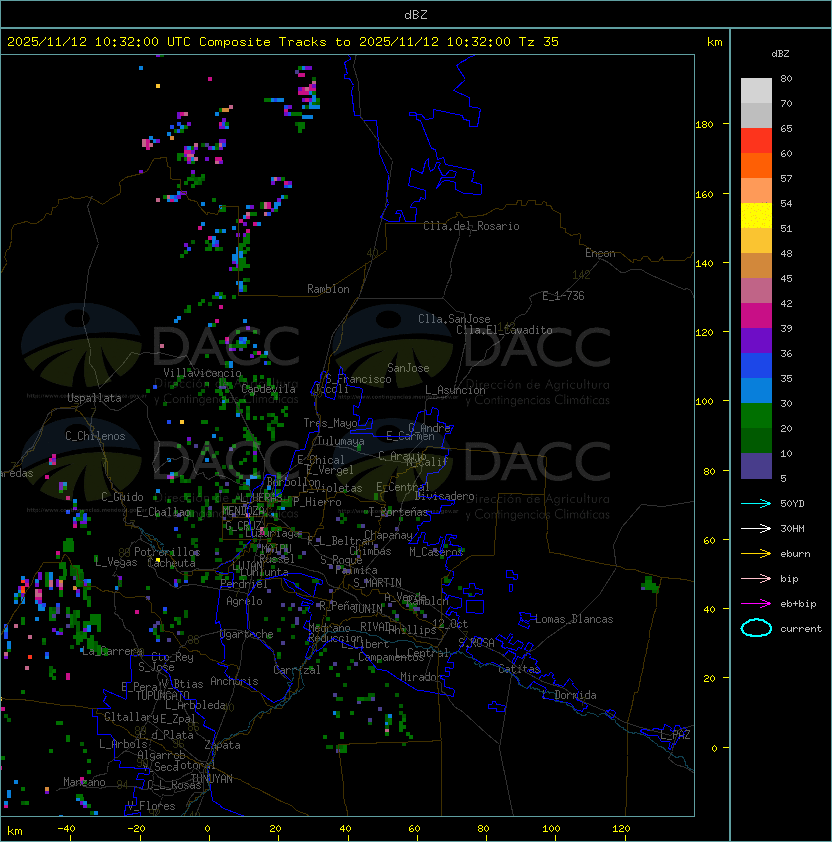The width and height of the screenshot is (832, 842).
Task: Click the Encon map label
Action: click(600, 253)
